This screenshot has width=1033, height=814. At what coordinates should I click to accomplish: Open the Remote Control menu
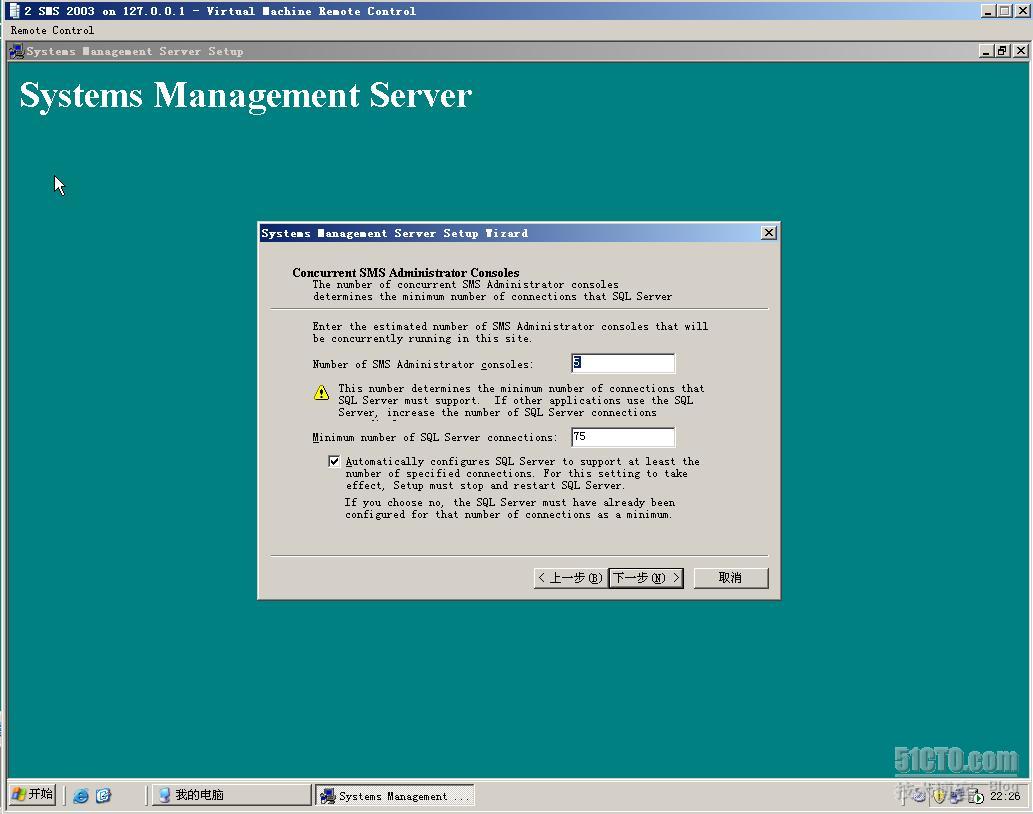(52, 30)
